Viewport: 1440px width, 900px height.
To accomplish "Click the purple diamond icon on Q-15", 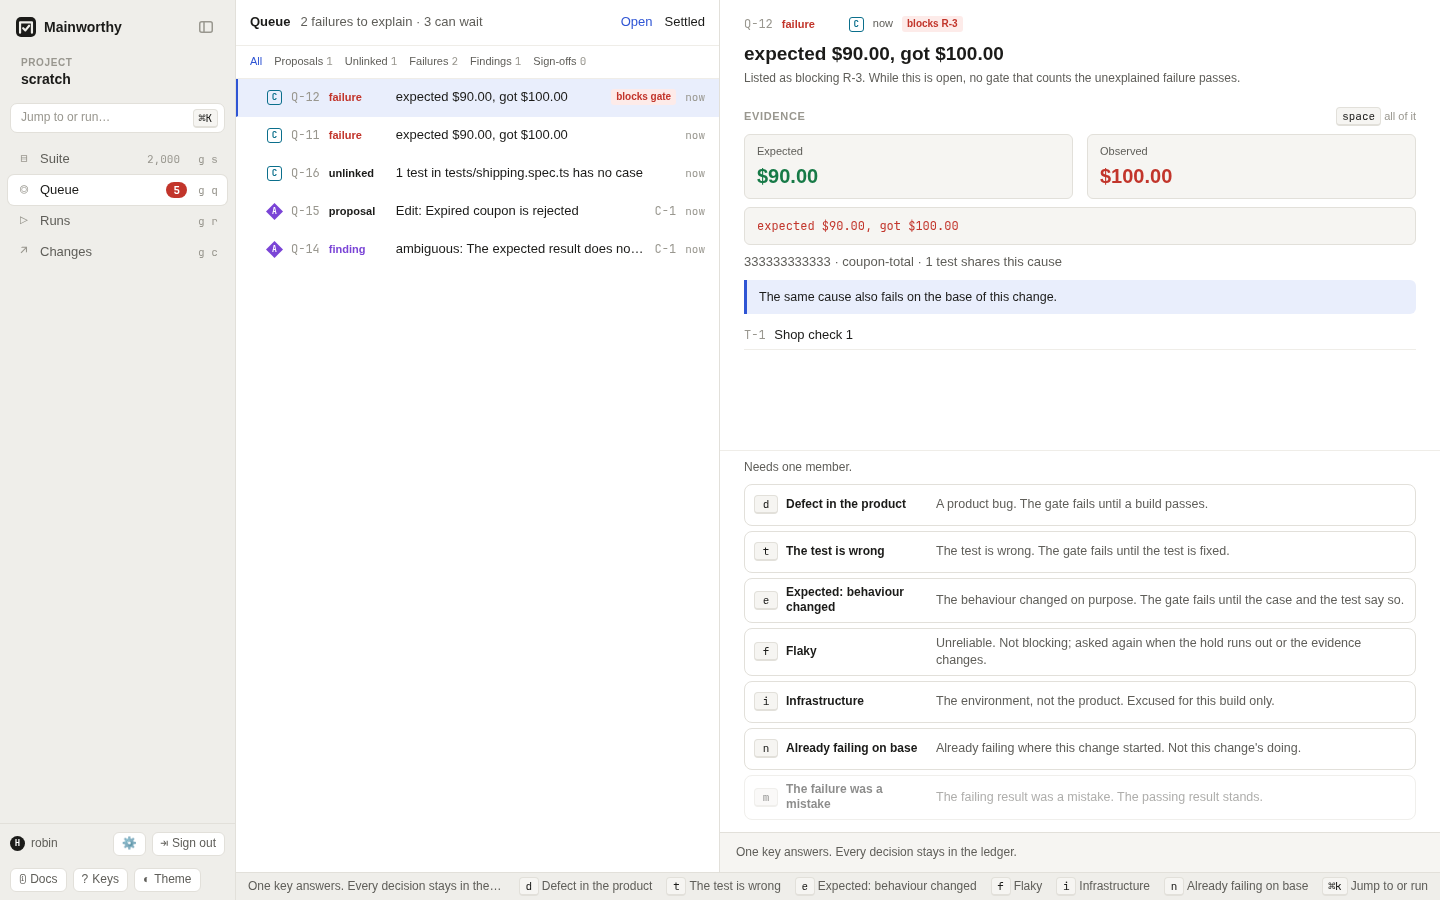I will (274, 212).
